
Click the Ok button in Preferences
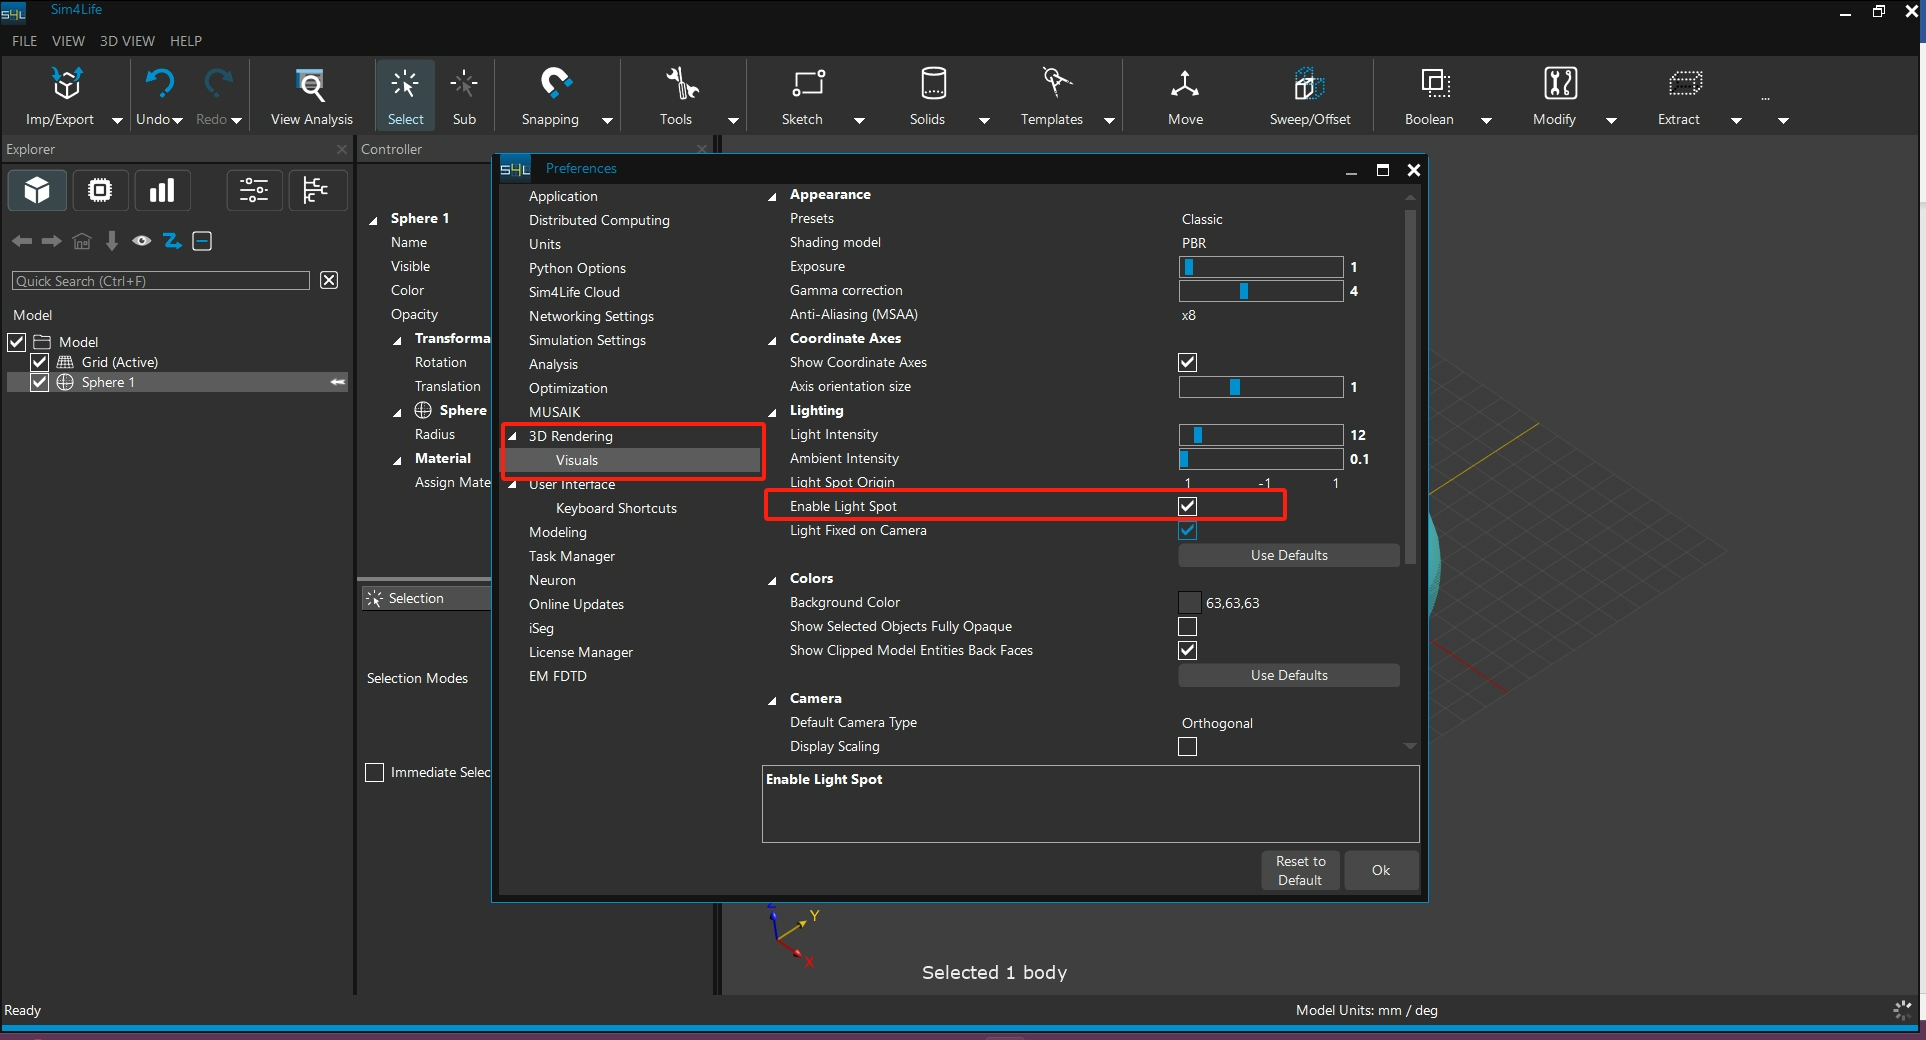click(1380, 871)
